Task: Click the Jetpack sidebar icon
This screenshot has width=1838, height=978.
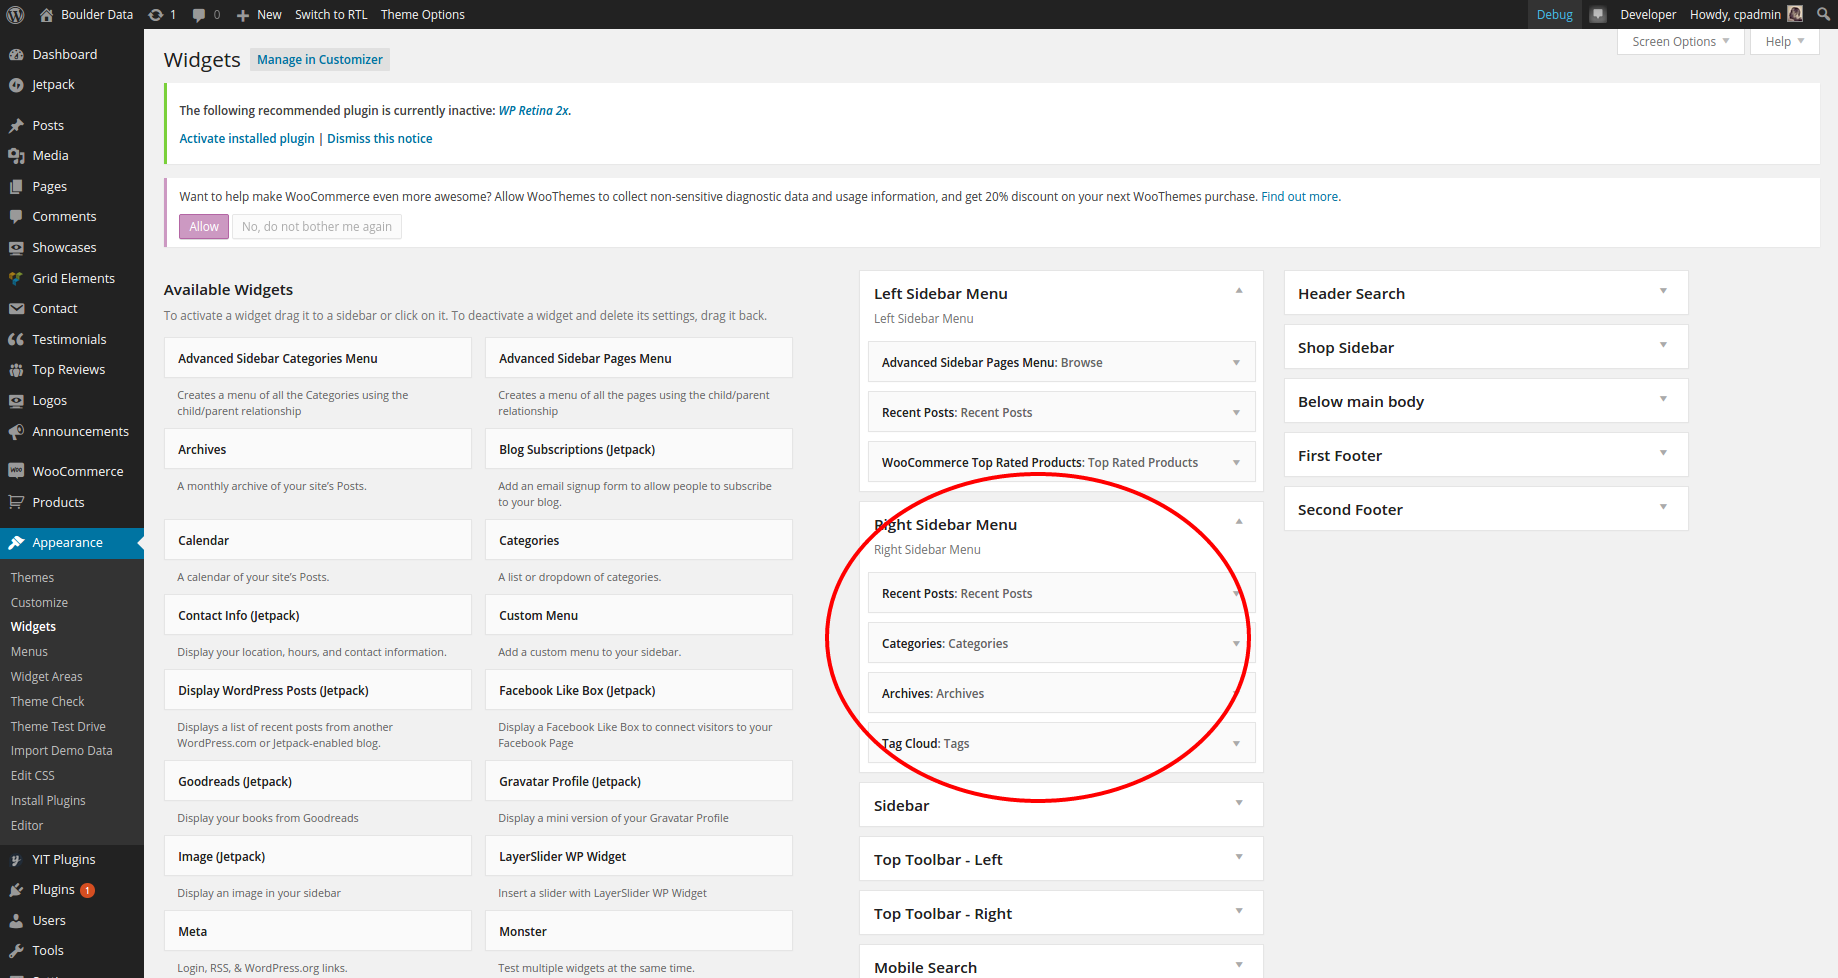Action: tap(16, 85)
